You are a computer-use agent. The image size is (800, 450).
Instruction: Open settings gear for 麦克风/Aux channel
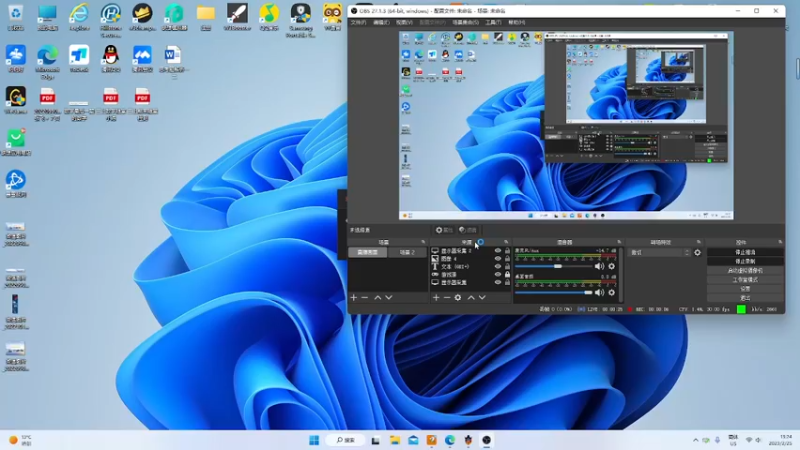point(611,266)
